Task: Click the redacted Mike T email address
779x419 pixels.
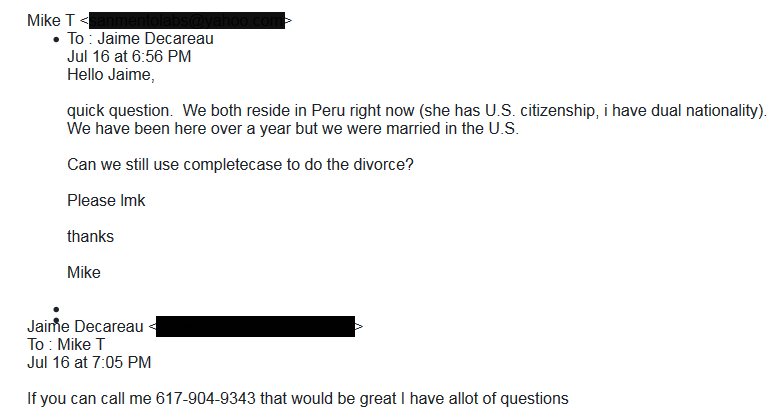Action: [187, 20]
